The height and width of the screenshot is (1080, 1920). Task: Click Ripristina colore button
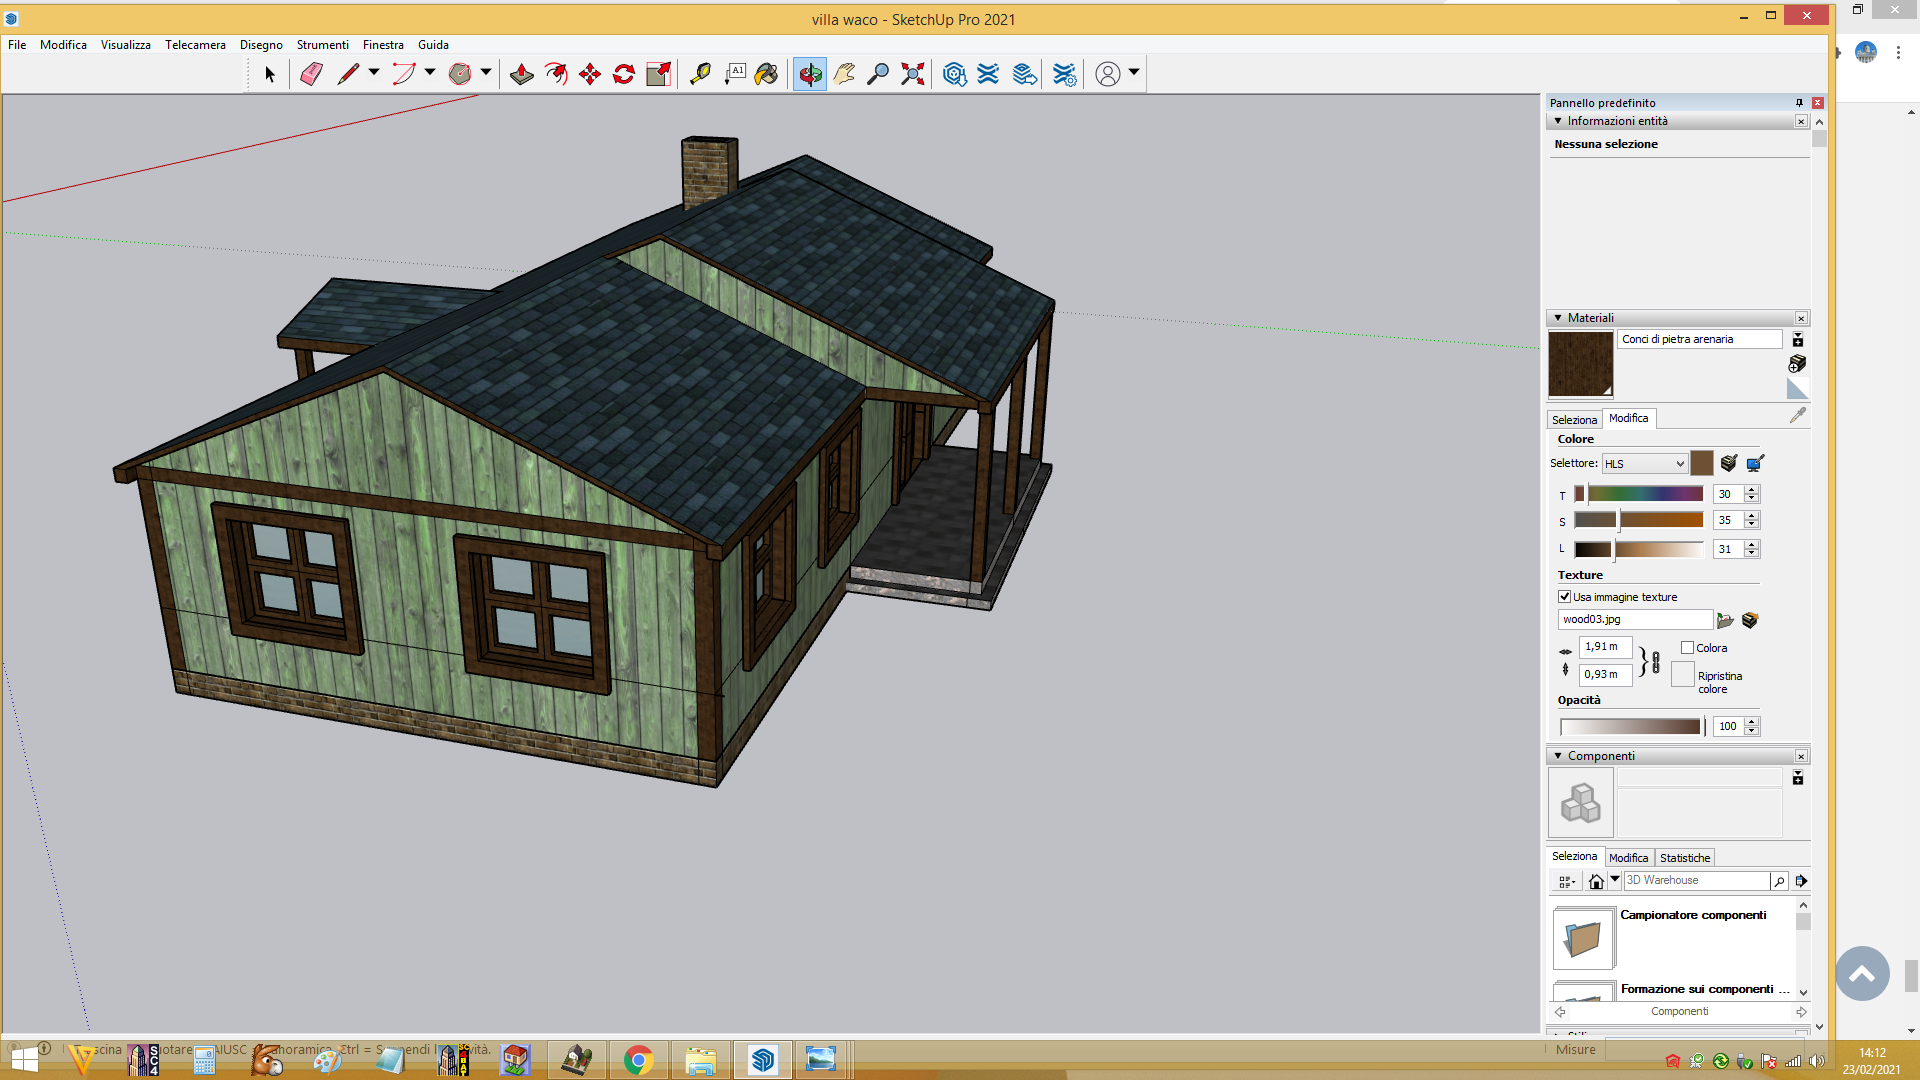[1683, 674]
